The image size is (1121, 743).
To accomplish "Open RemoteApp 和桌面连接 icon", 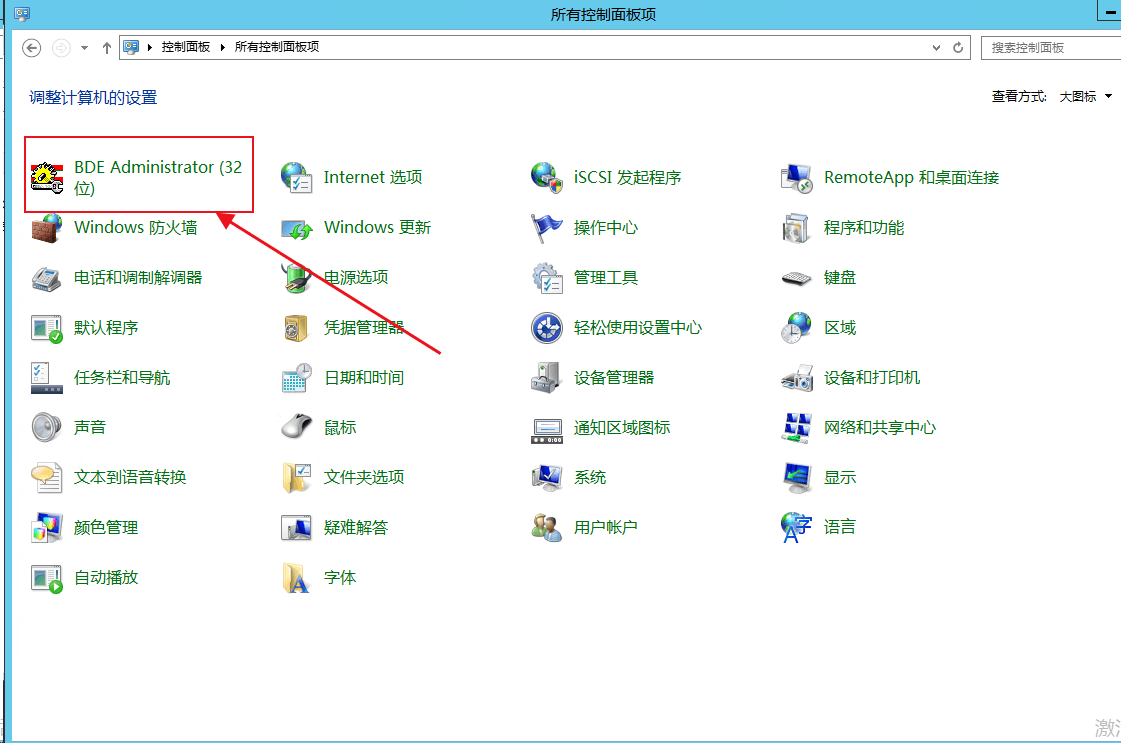I will point(796,177).
